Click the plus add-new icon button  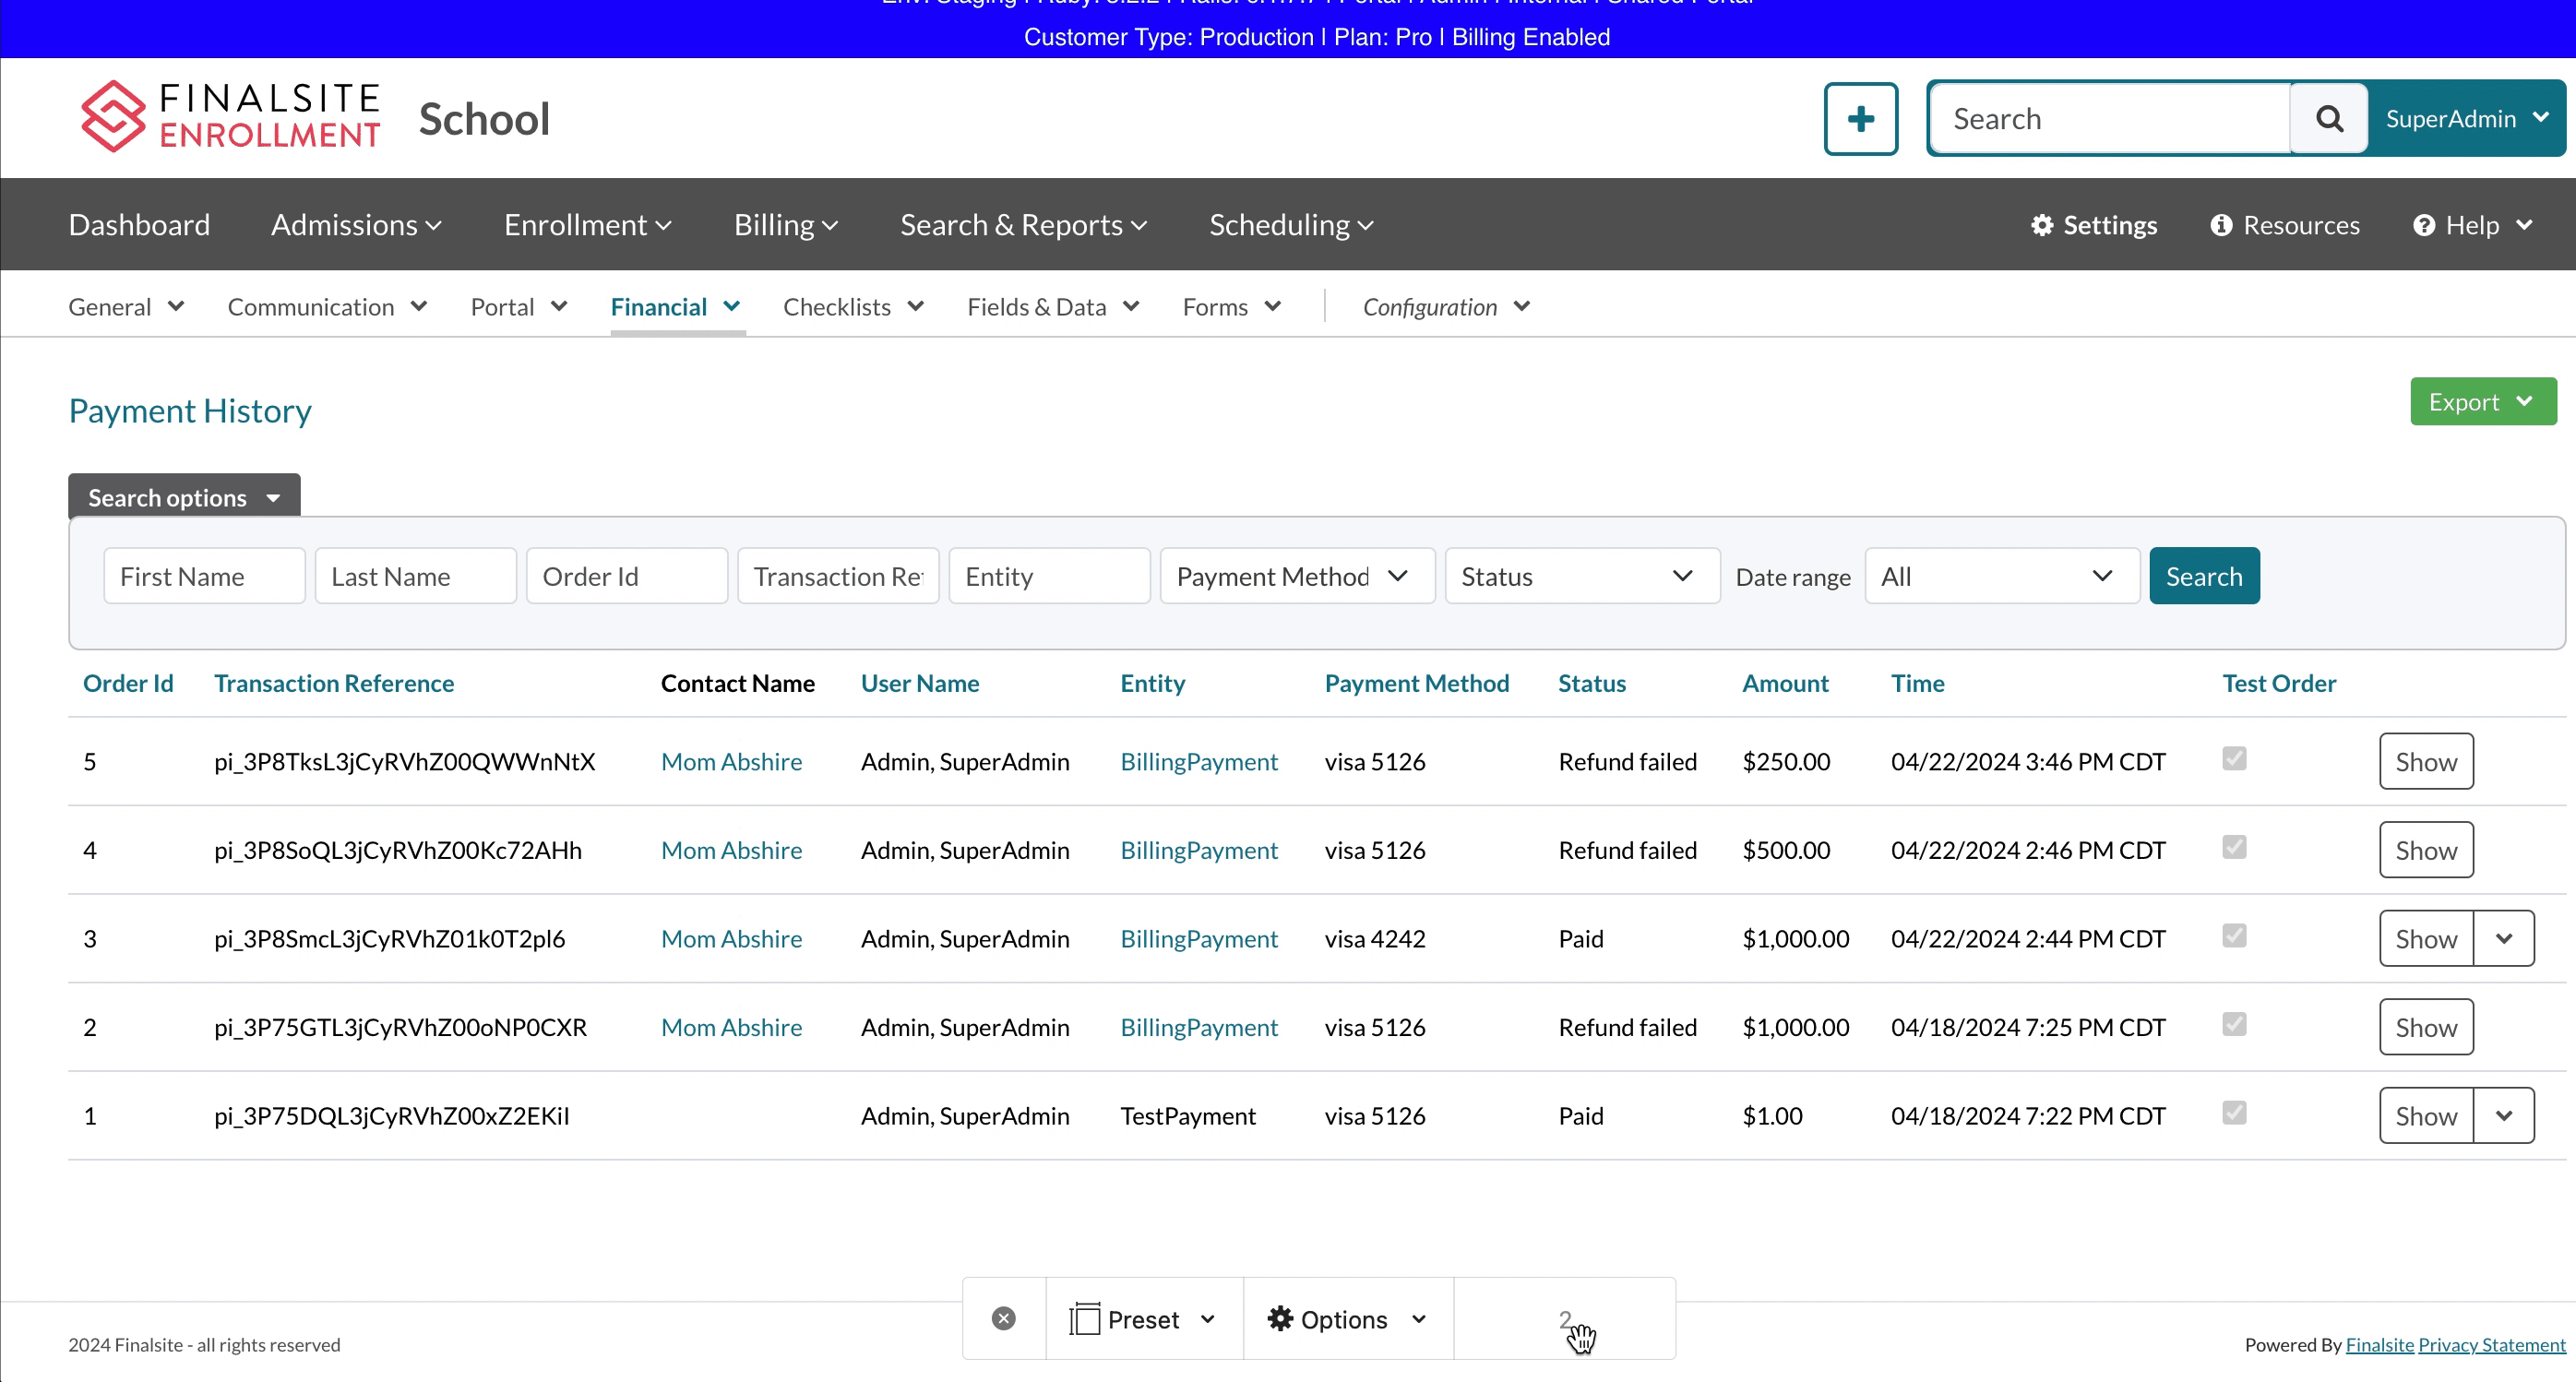tap(1860, 119)
